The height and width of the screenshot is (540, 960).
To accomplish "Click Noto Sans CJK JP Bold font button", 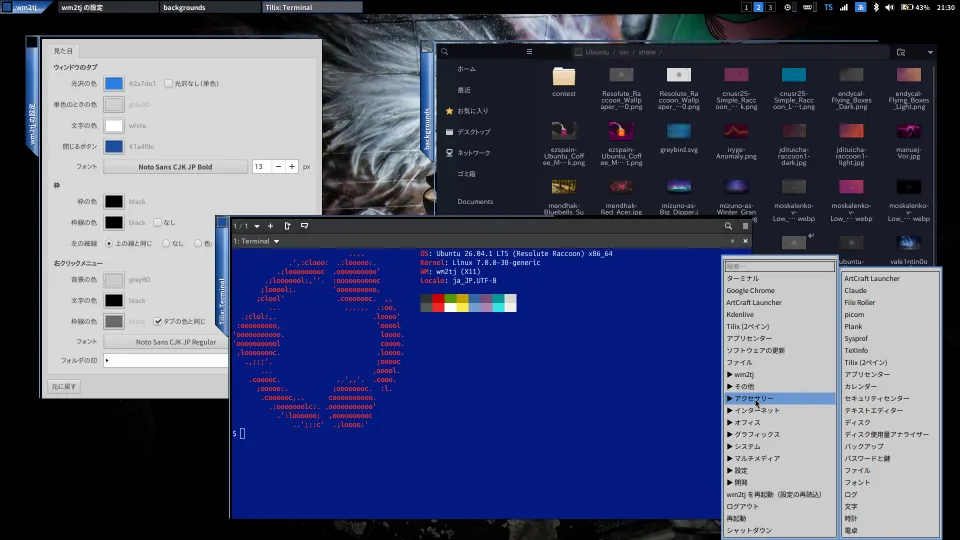I will click(175, 167).
